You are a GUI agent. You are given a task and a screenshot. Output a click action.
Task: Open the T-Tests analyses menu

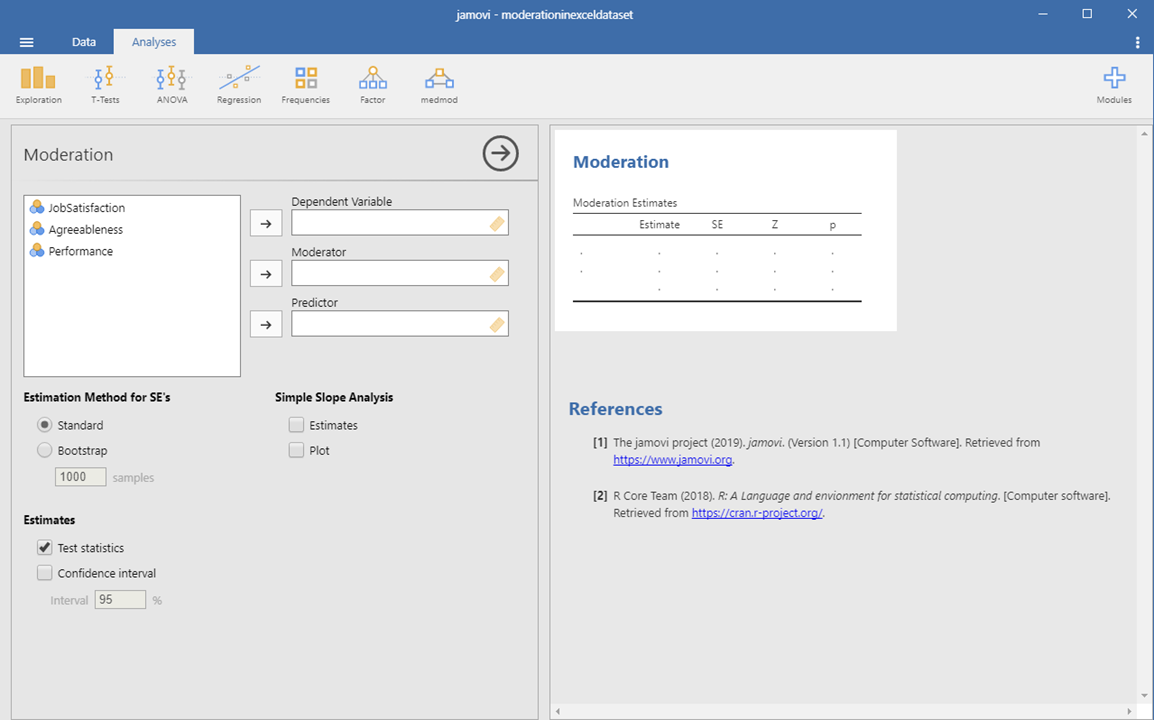click(x=105, y=84)
